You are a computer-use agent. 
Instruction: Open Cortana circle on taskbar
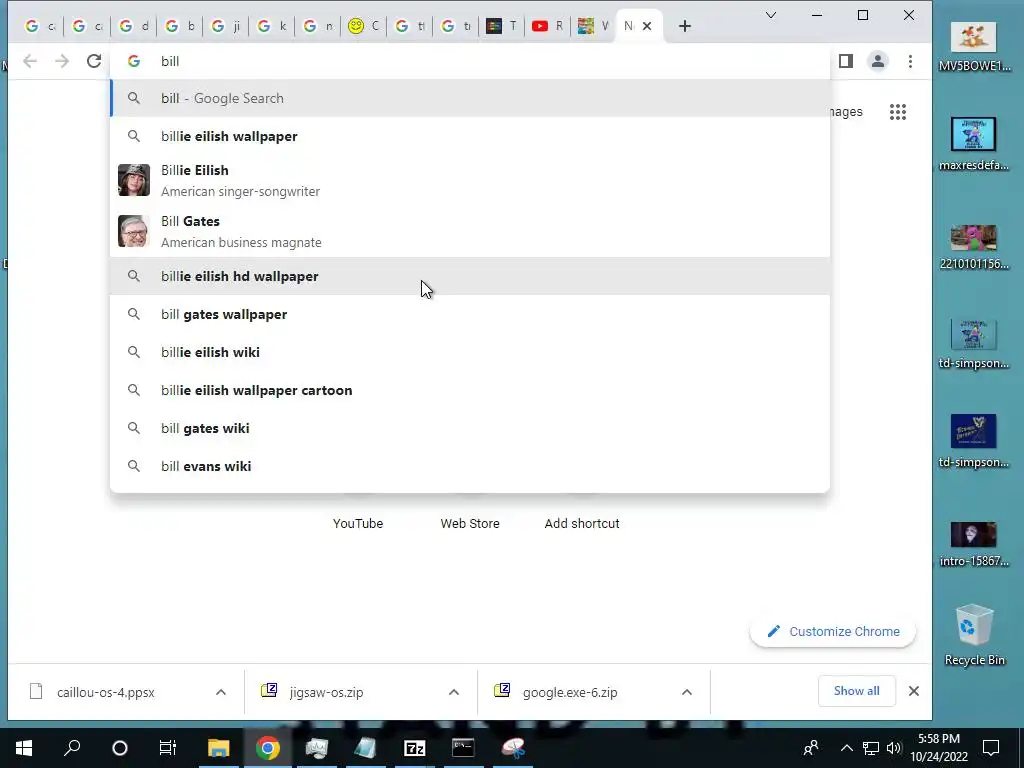tap(120, 747)
